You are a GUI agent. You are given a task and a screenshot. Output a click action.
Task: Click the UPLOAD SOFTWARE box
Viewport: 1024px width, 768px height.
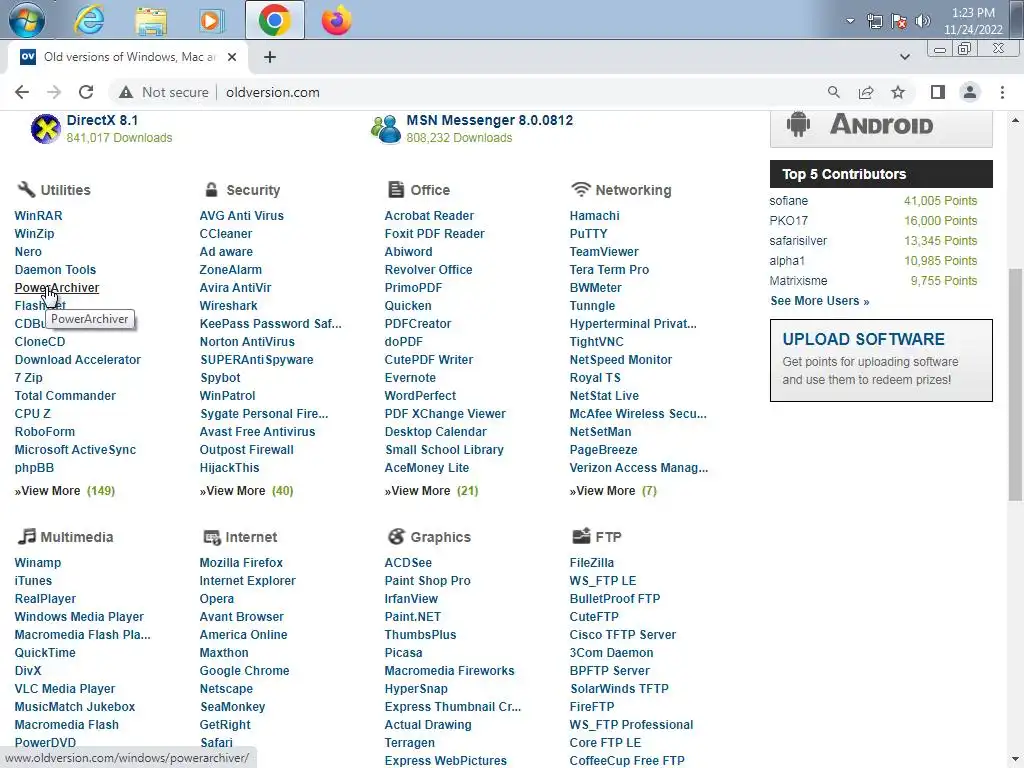pos(881,360)
